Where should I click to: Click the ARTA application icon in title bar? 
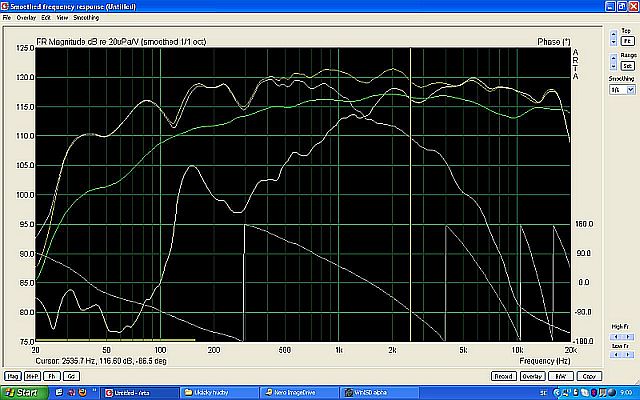point(5,7)
